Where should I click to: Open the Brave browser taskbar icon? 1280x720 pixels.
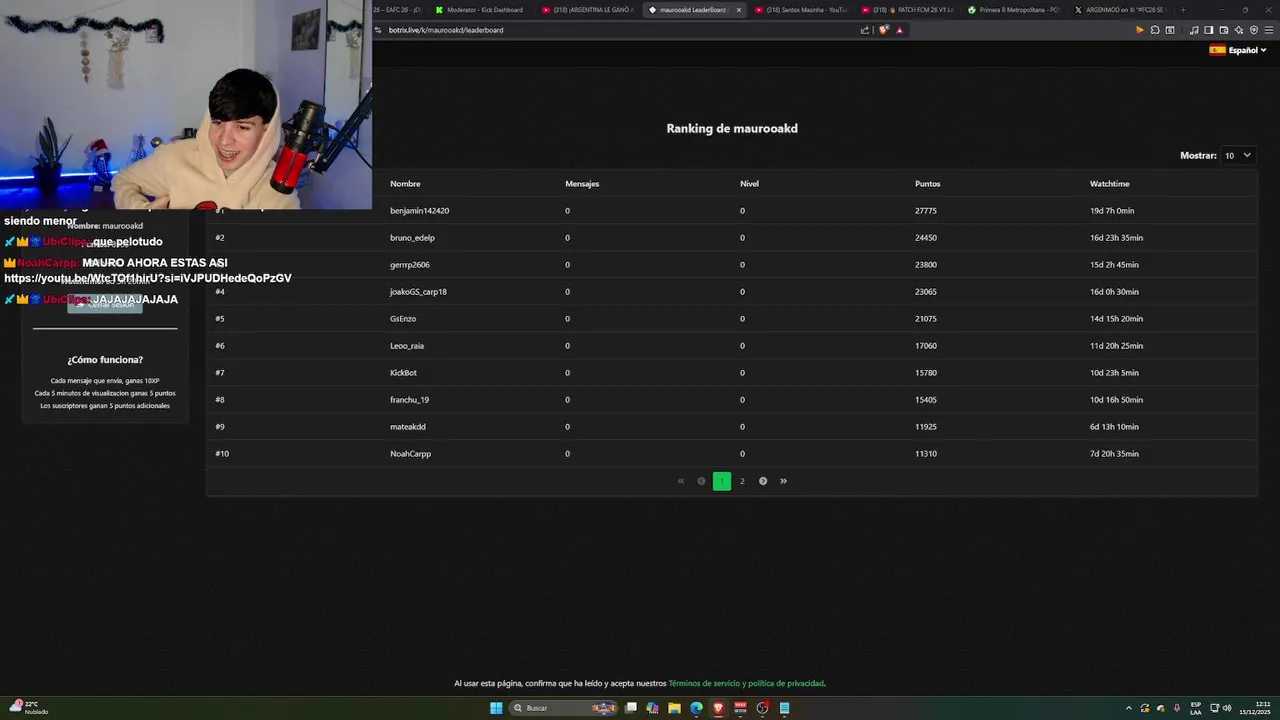(719, 708)
